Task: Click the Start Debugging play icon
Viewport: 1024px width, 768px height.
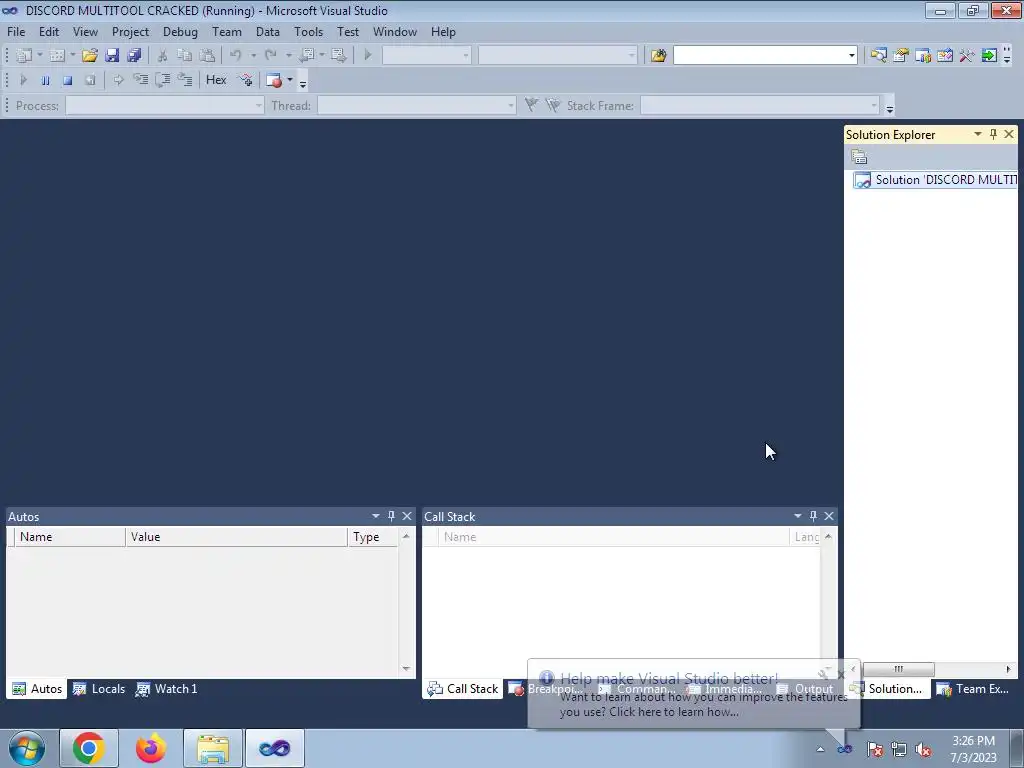Action: (x=368, y=56)
